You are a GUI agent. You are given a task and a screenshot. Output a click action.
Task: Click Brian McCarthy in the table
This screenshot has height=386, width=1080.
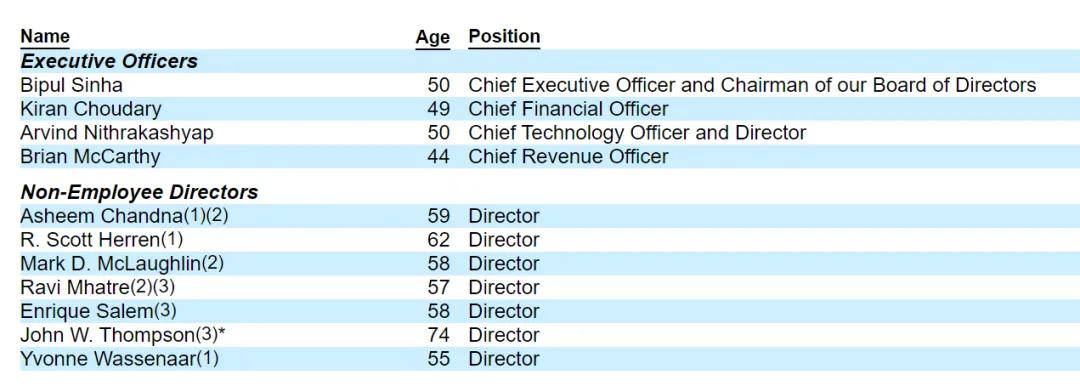point(90,156)
